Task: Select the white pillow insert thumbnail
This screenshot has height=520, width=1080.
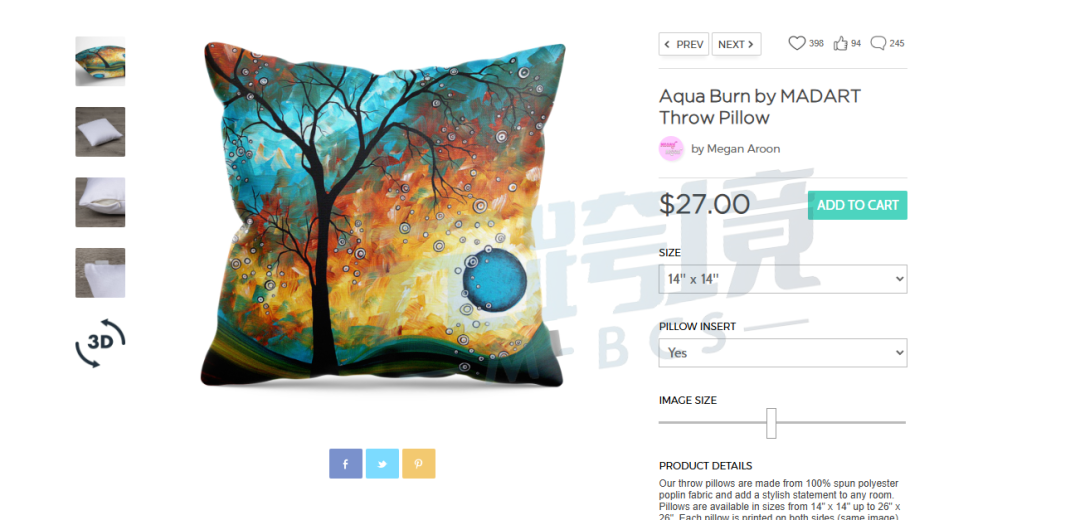Action: tap(101, 132)
